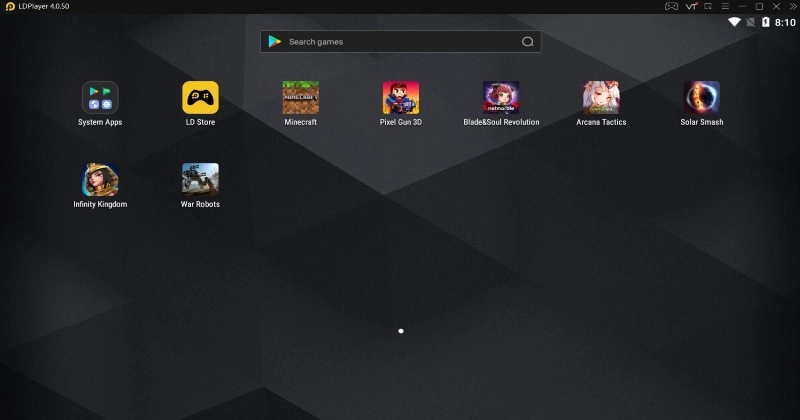The width and height of the screenshot is (800, 420).
Task: Click the no-SIM signal status icon
Action: point(751,22)
